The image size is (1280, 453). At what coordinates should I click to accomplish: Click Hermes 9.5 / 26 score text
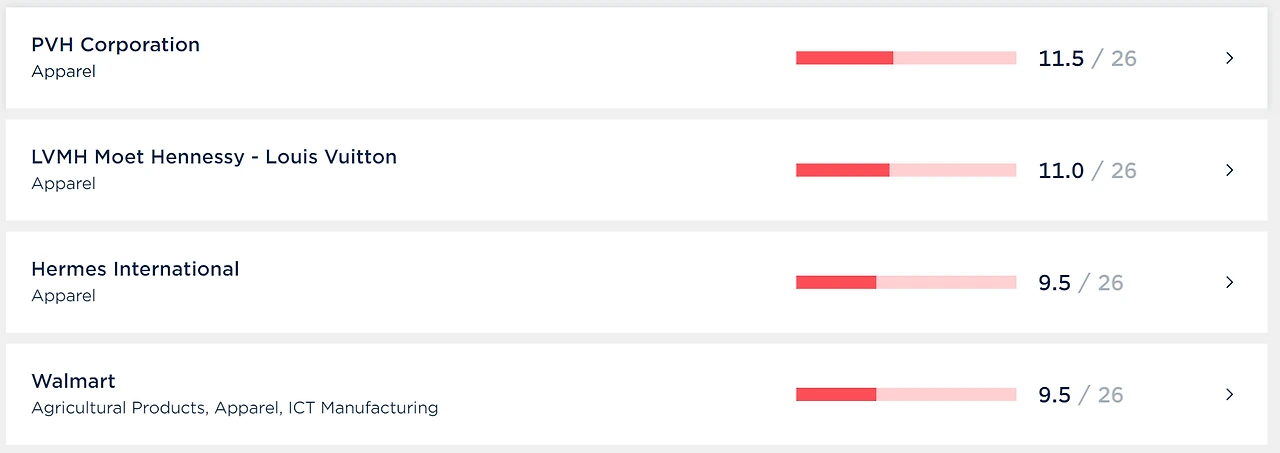point(1080,282)
